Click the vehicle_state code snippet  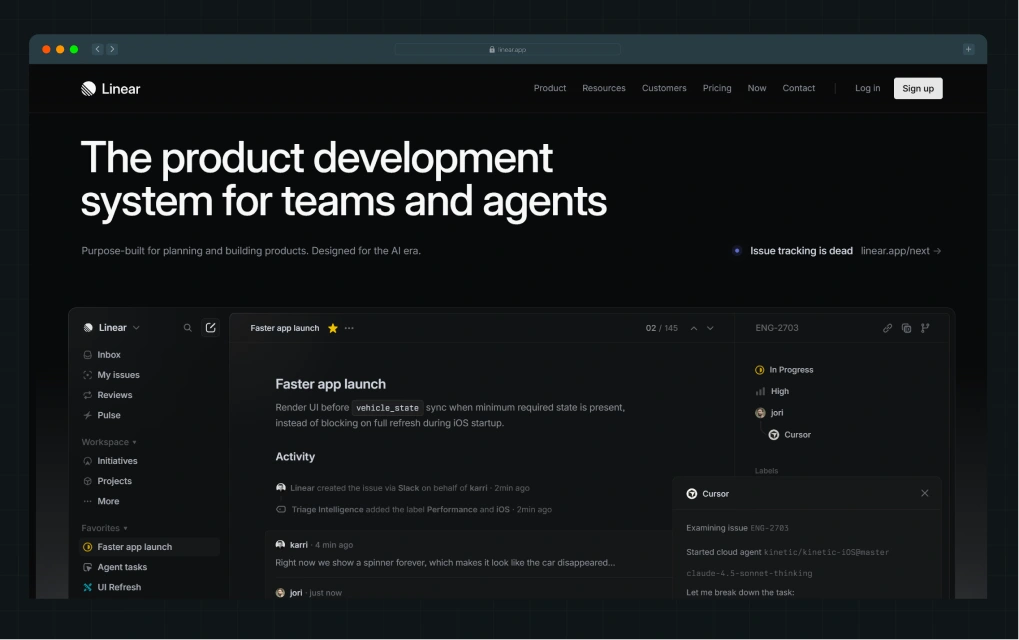point(387,408)
